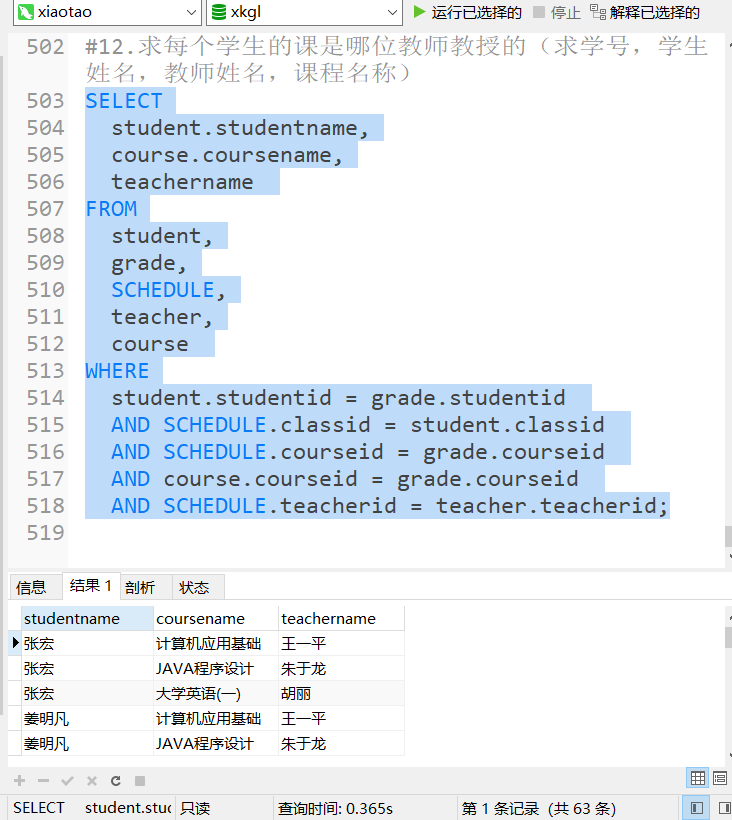Click the refresh results icon
The height and width of the screenshot is (820, 732).
click(x=116, y=781)
